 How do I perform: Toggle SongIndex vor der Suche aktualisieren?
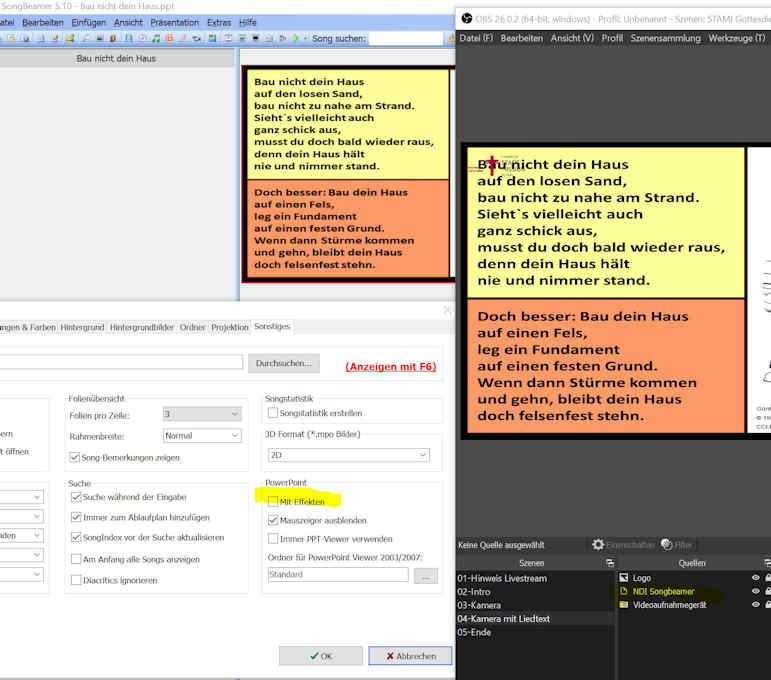(x=76, y=537)
